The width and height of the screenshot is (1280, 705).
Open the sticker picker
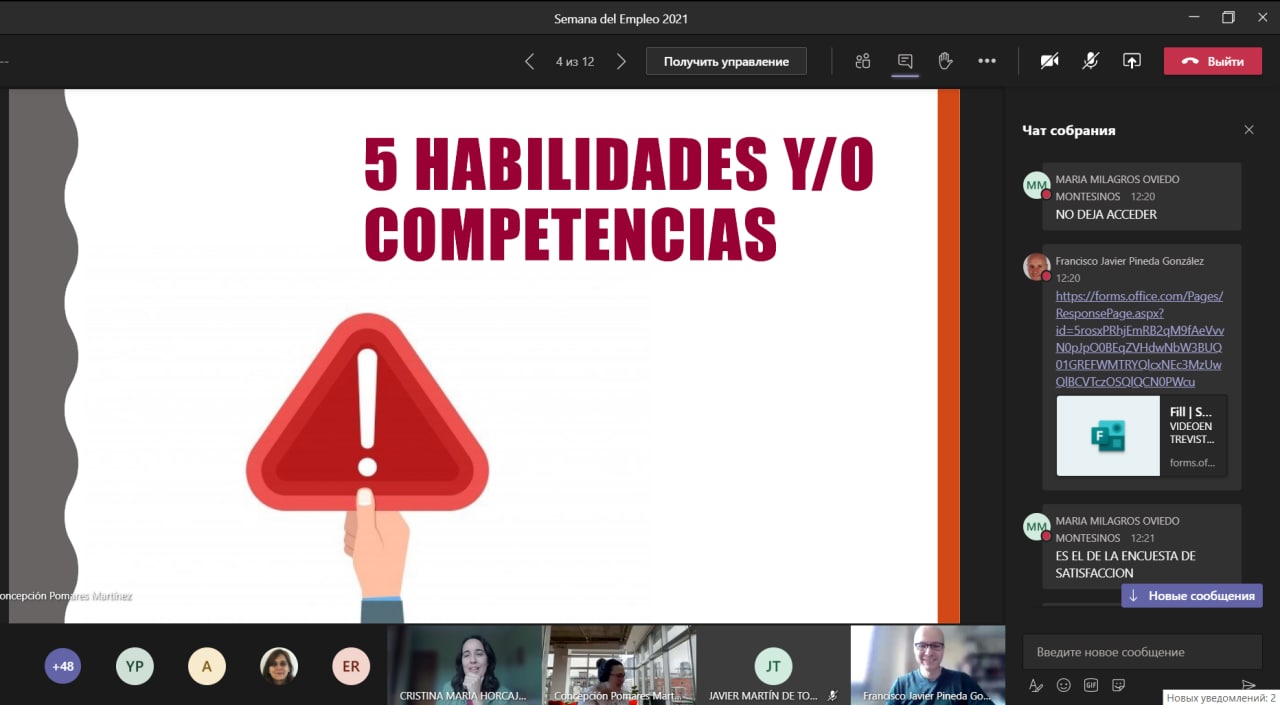[1119, 685]
